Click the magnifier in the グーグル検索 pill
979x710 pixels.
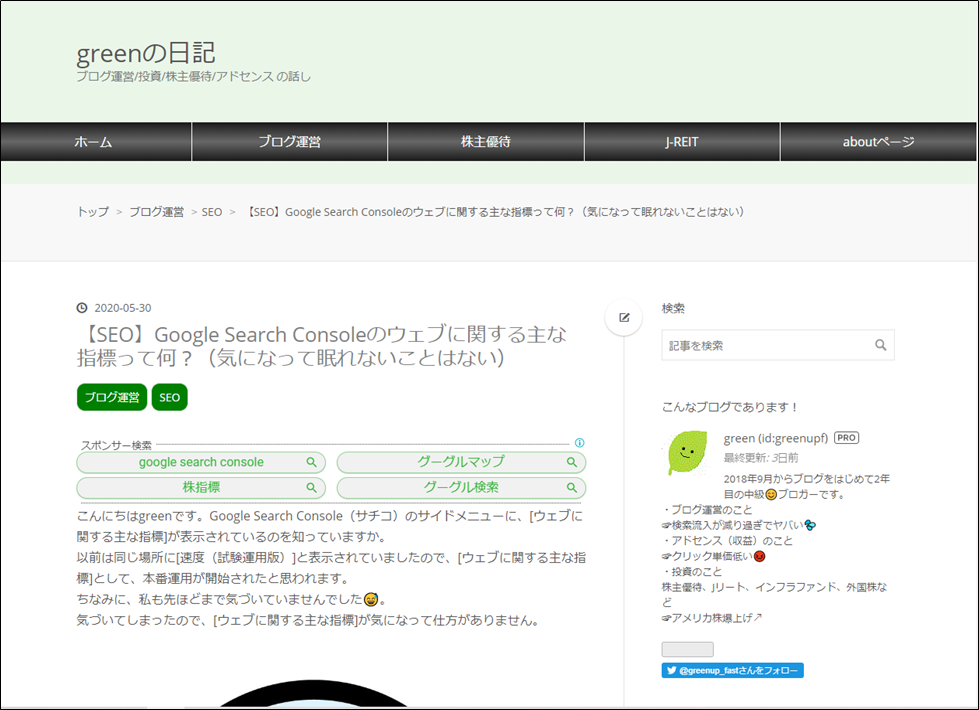(571, 488)
